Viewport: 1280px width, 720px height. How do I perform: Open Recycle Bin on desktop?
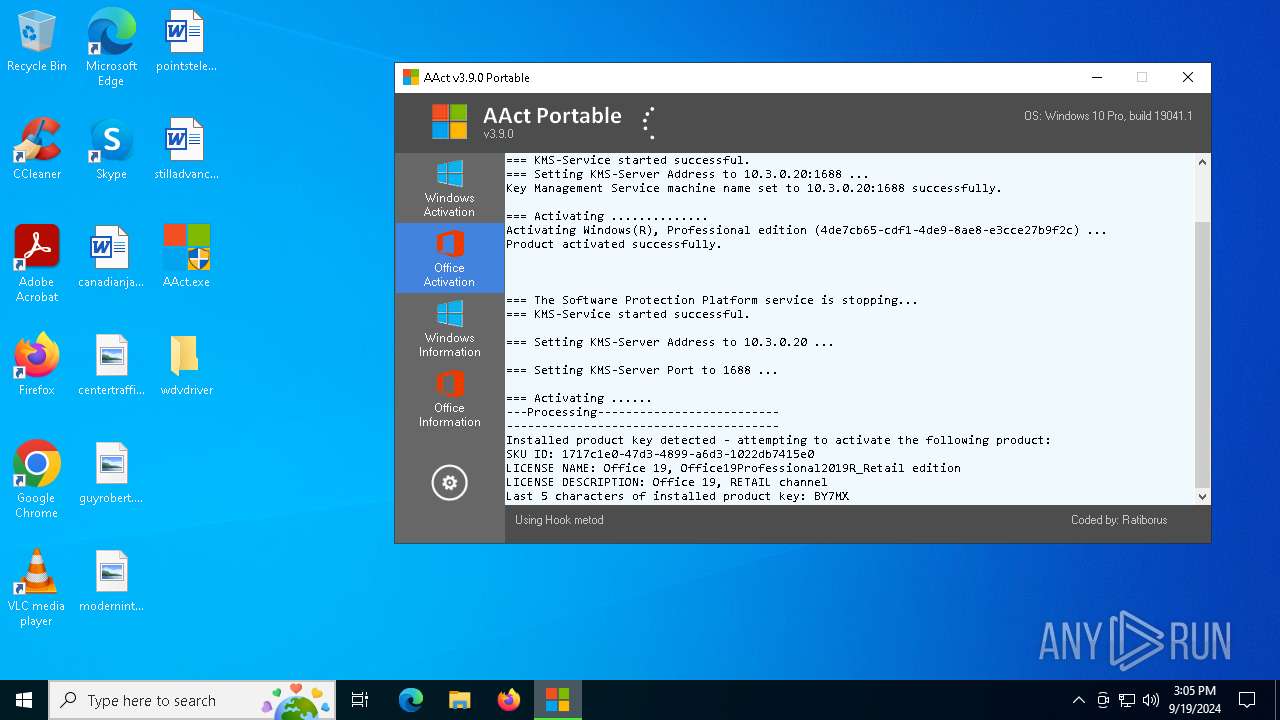pos(37,42)
